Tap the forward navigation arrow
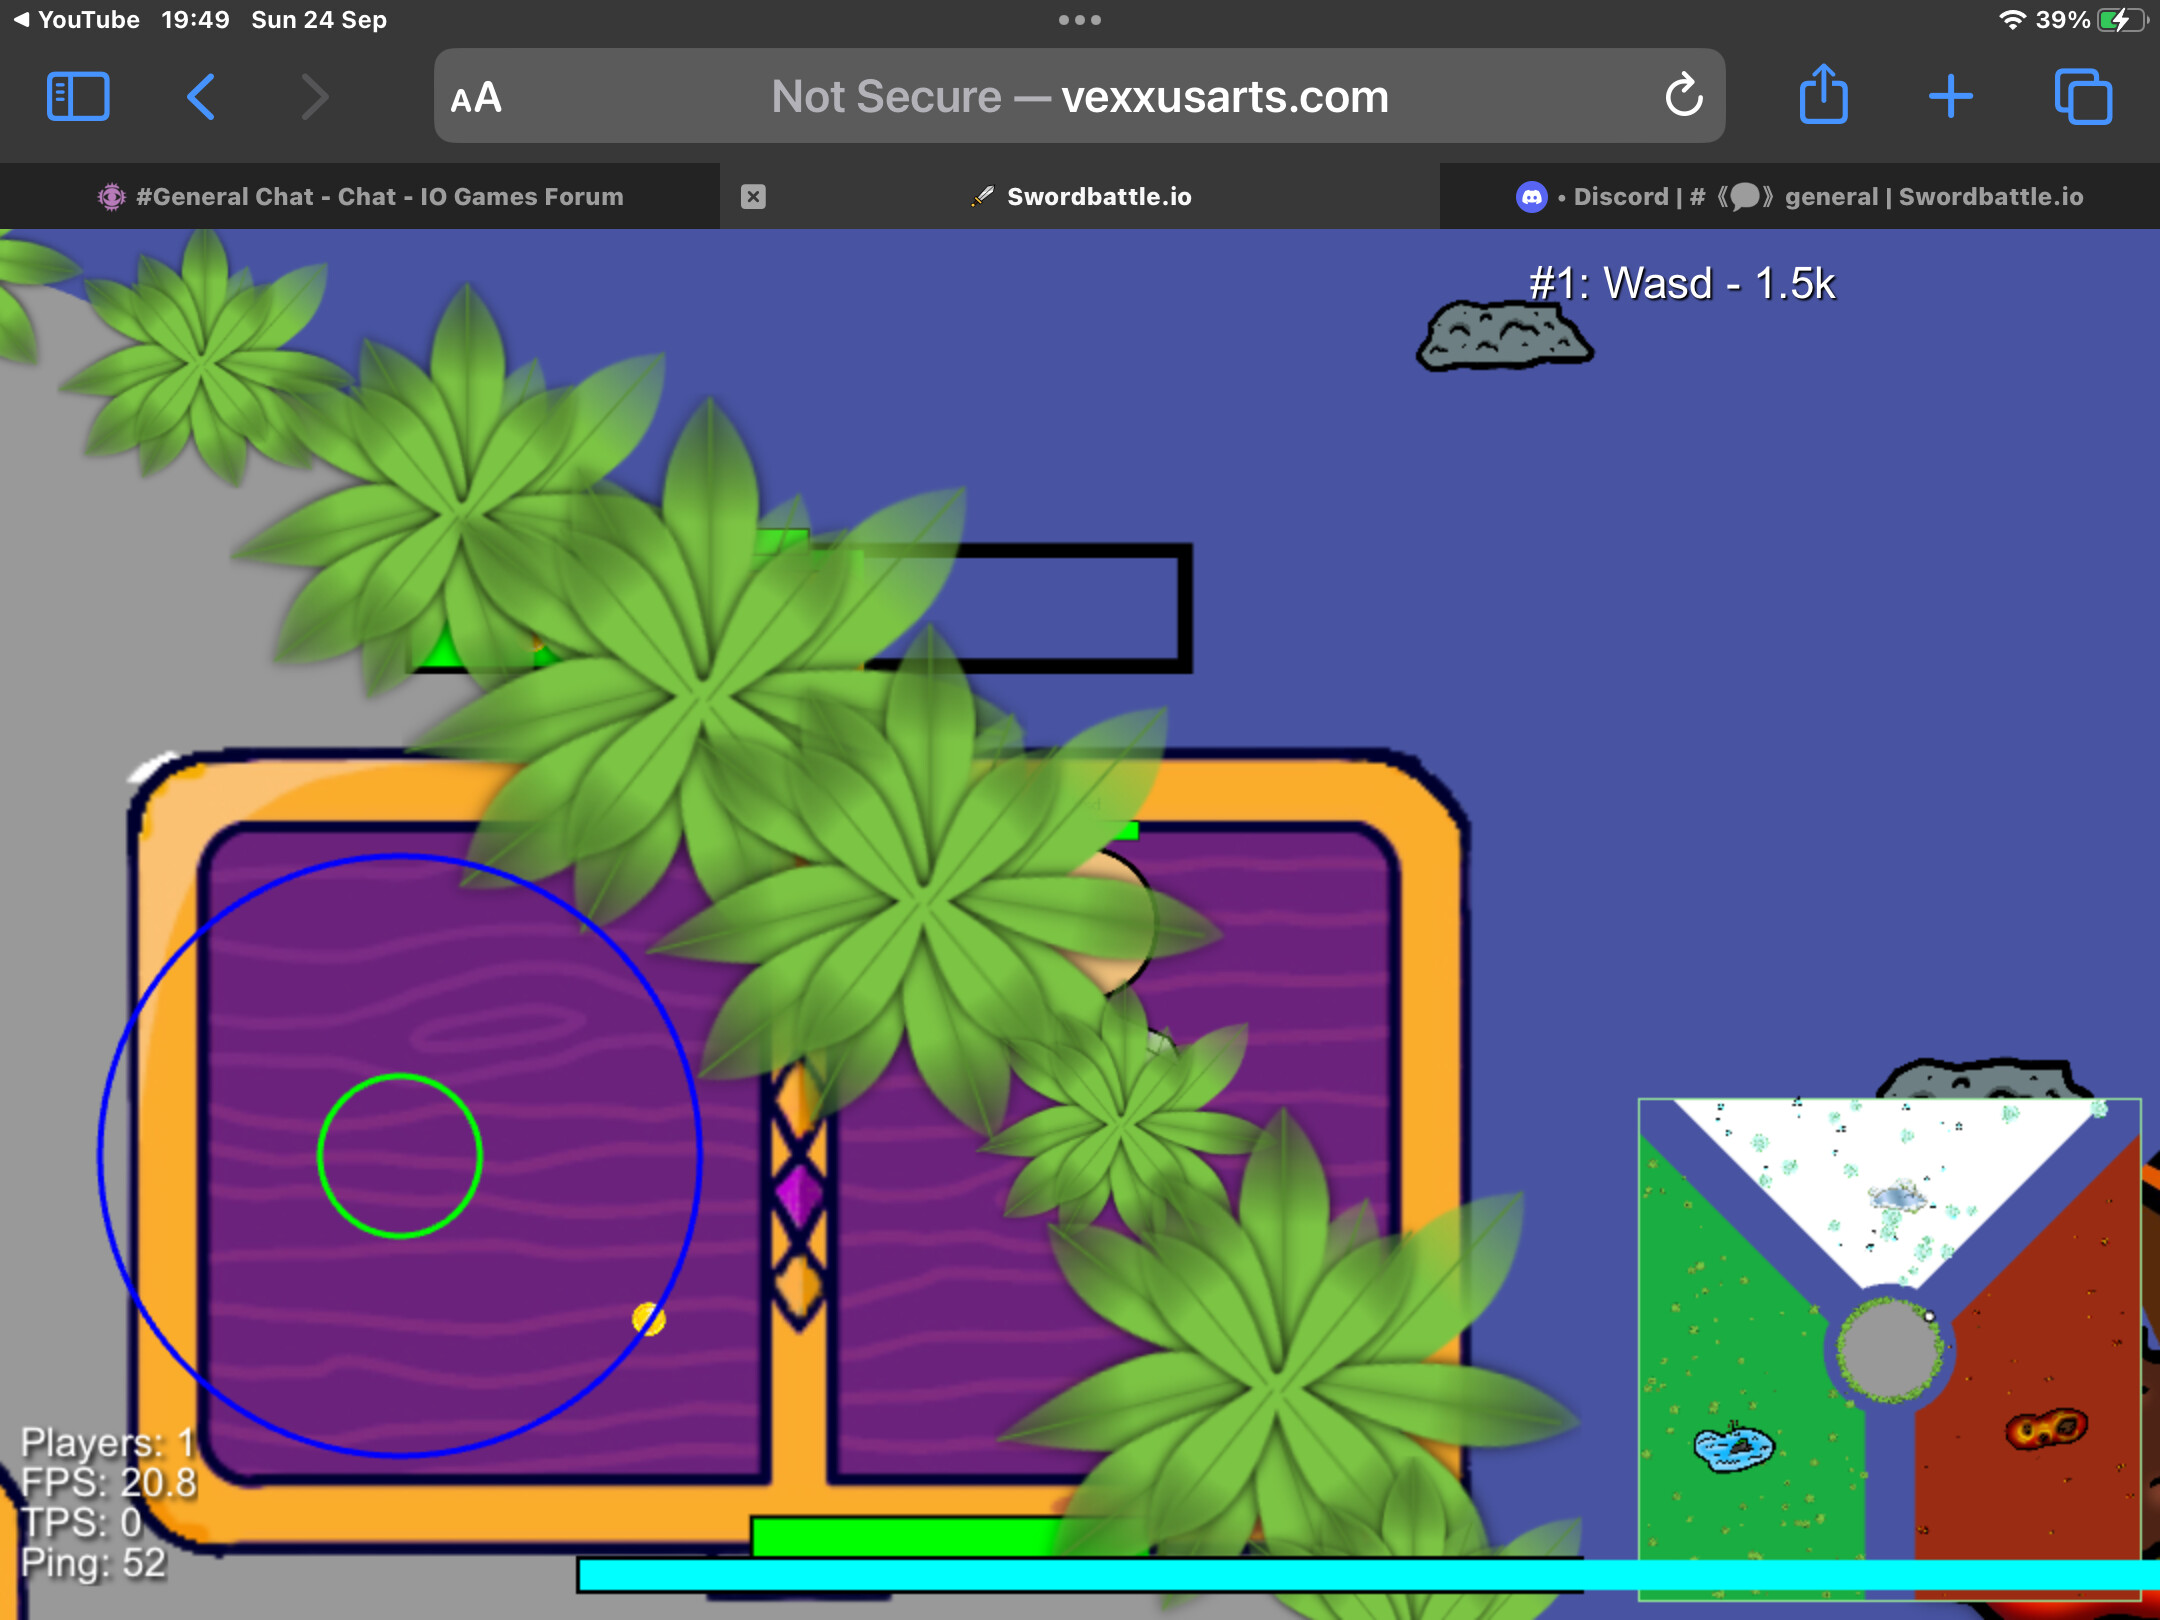This screenshot has width=2160, height=1620. (315, 97)
